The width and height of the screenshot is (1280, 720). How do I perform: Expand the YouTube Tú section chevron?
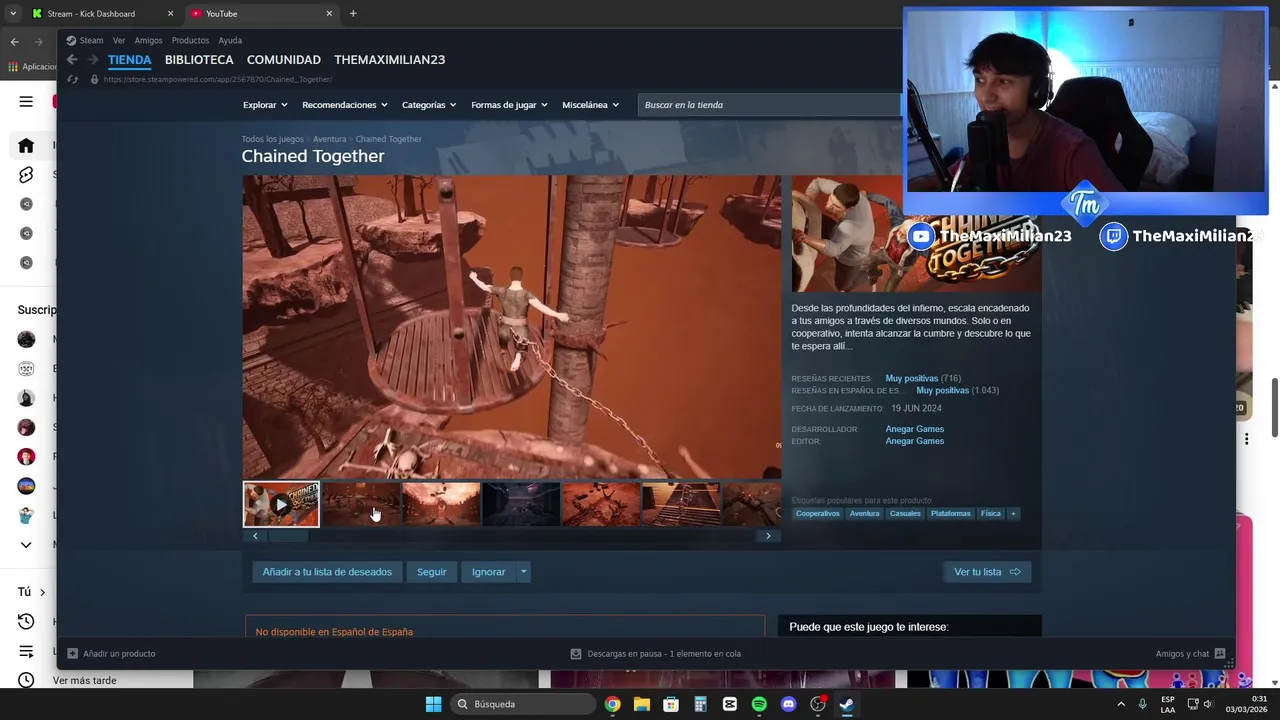42,592
